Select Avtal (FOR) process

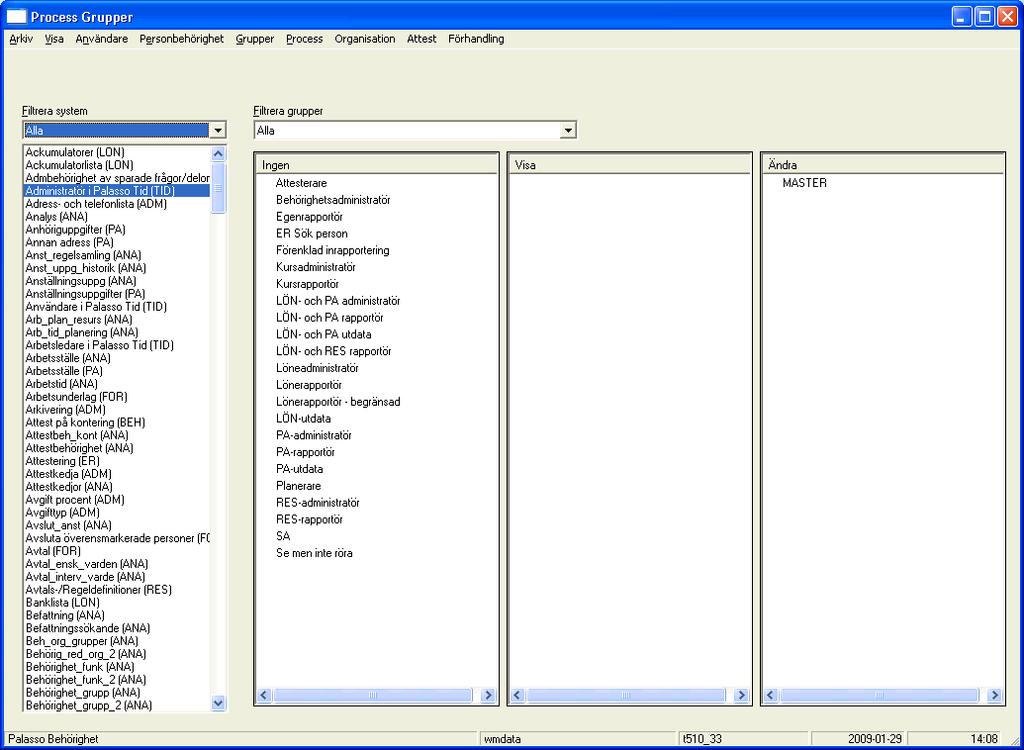pyautogui.click(x=53, y=551)
